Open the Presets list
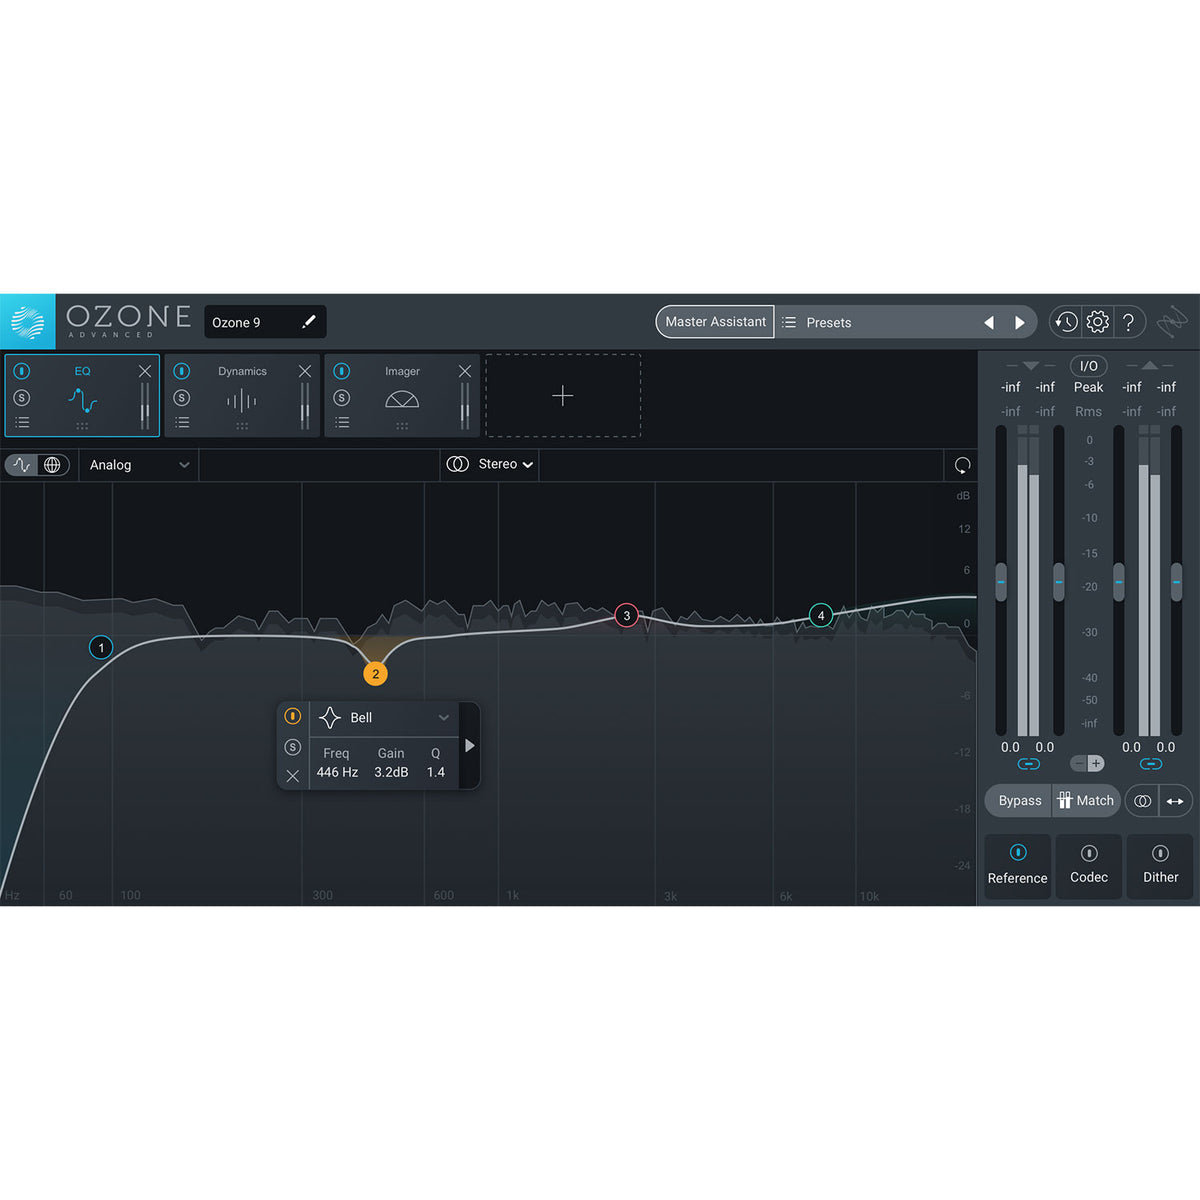 (829, 323)
